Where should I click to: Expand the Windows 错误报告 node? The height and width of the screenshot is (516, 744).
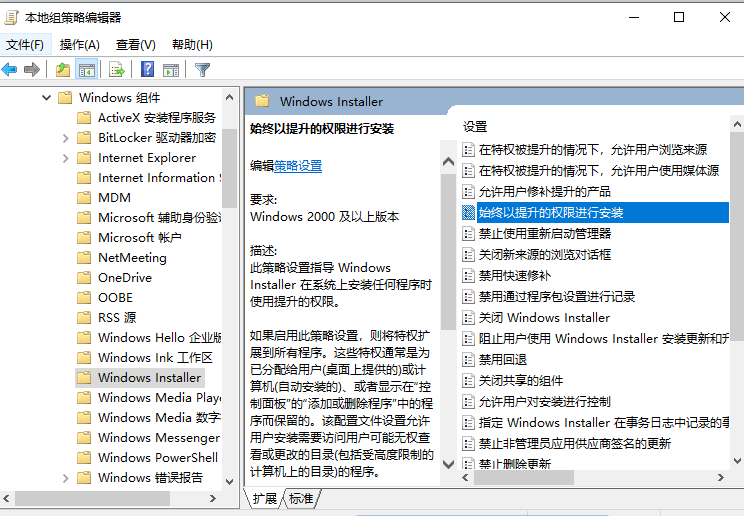point(65,478)
